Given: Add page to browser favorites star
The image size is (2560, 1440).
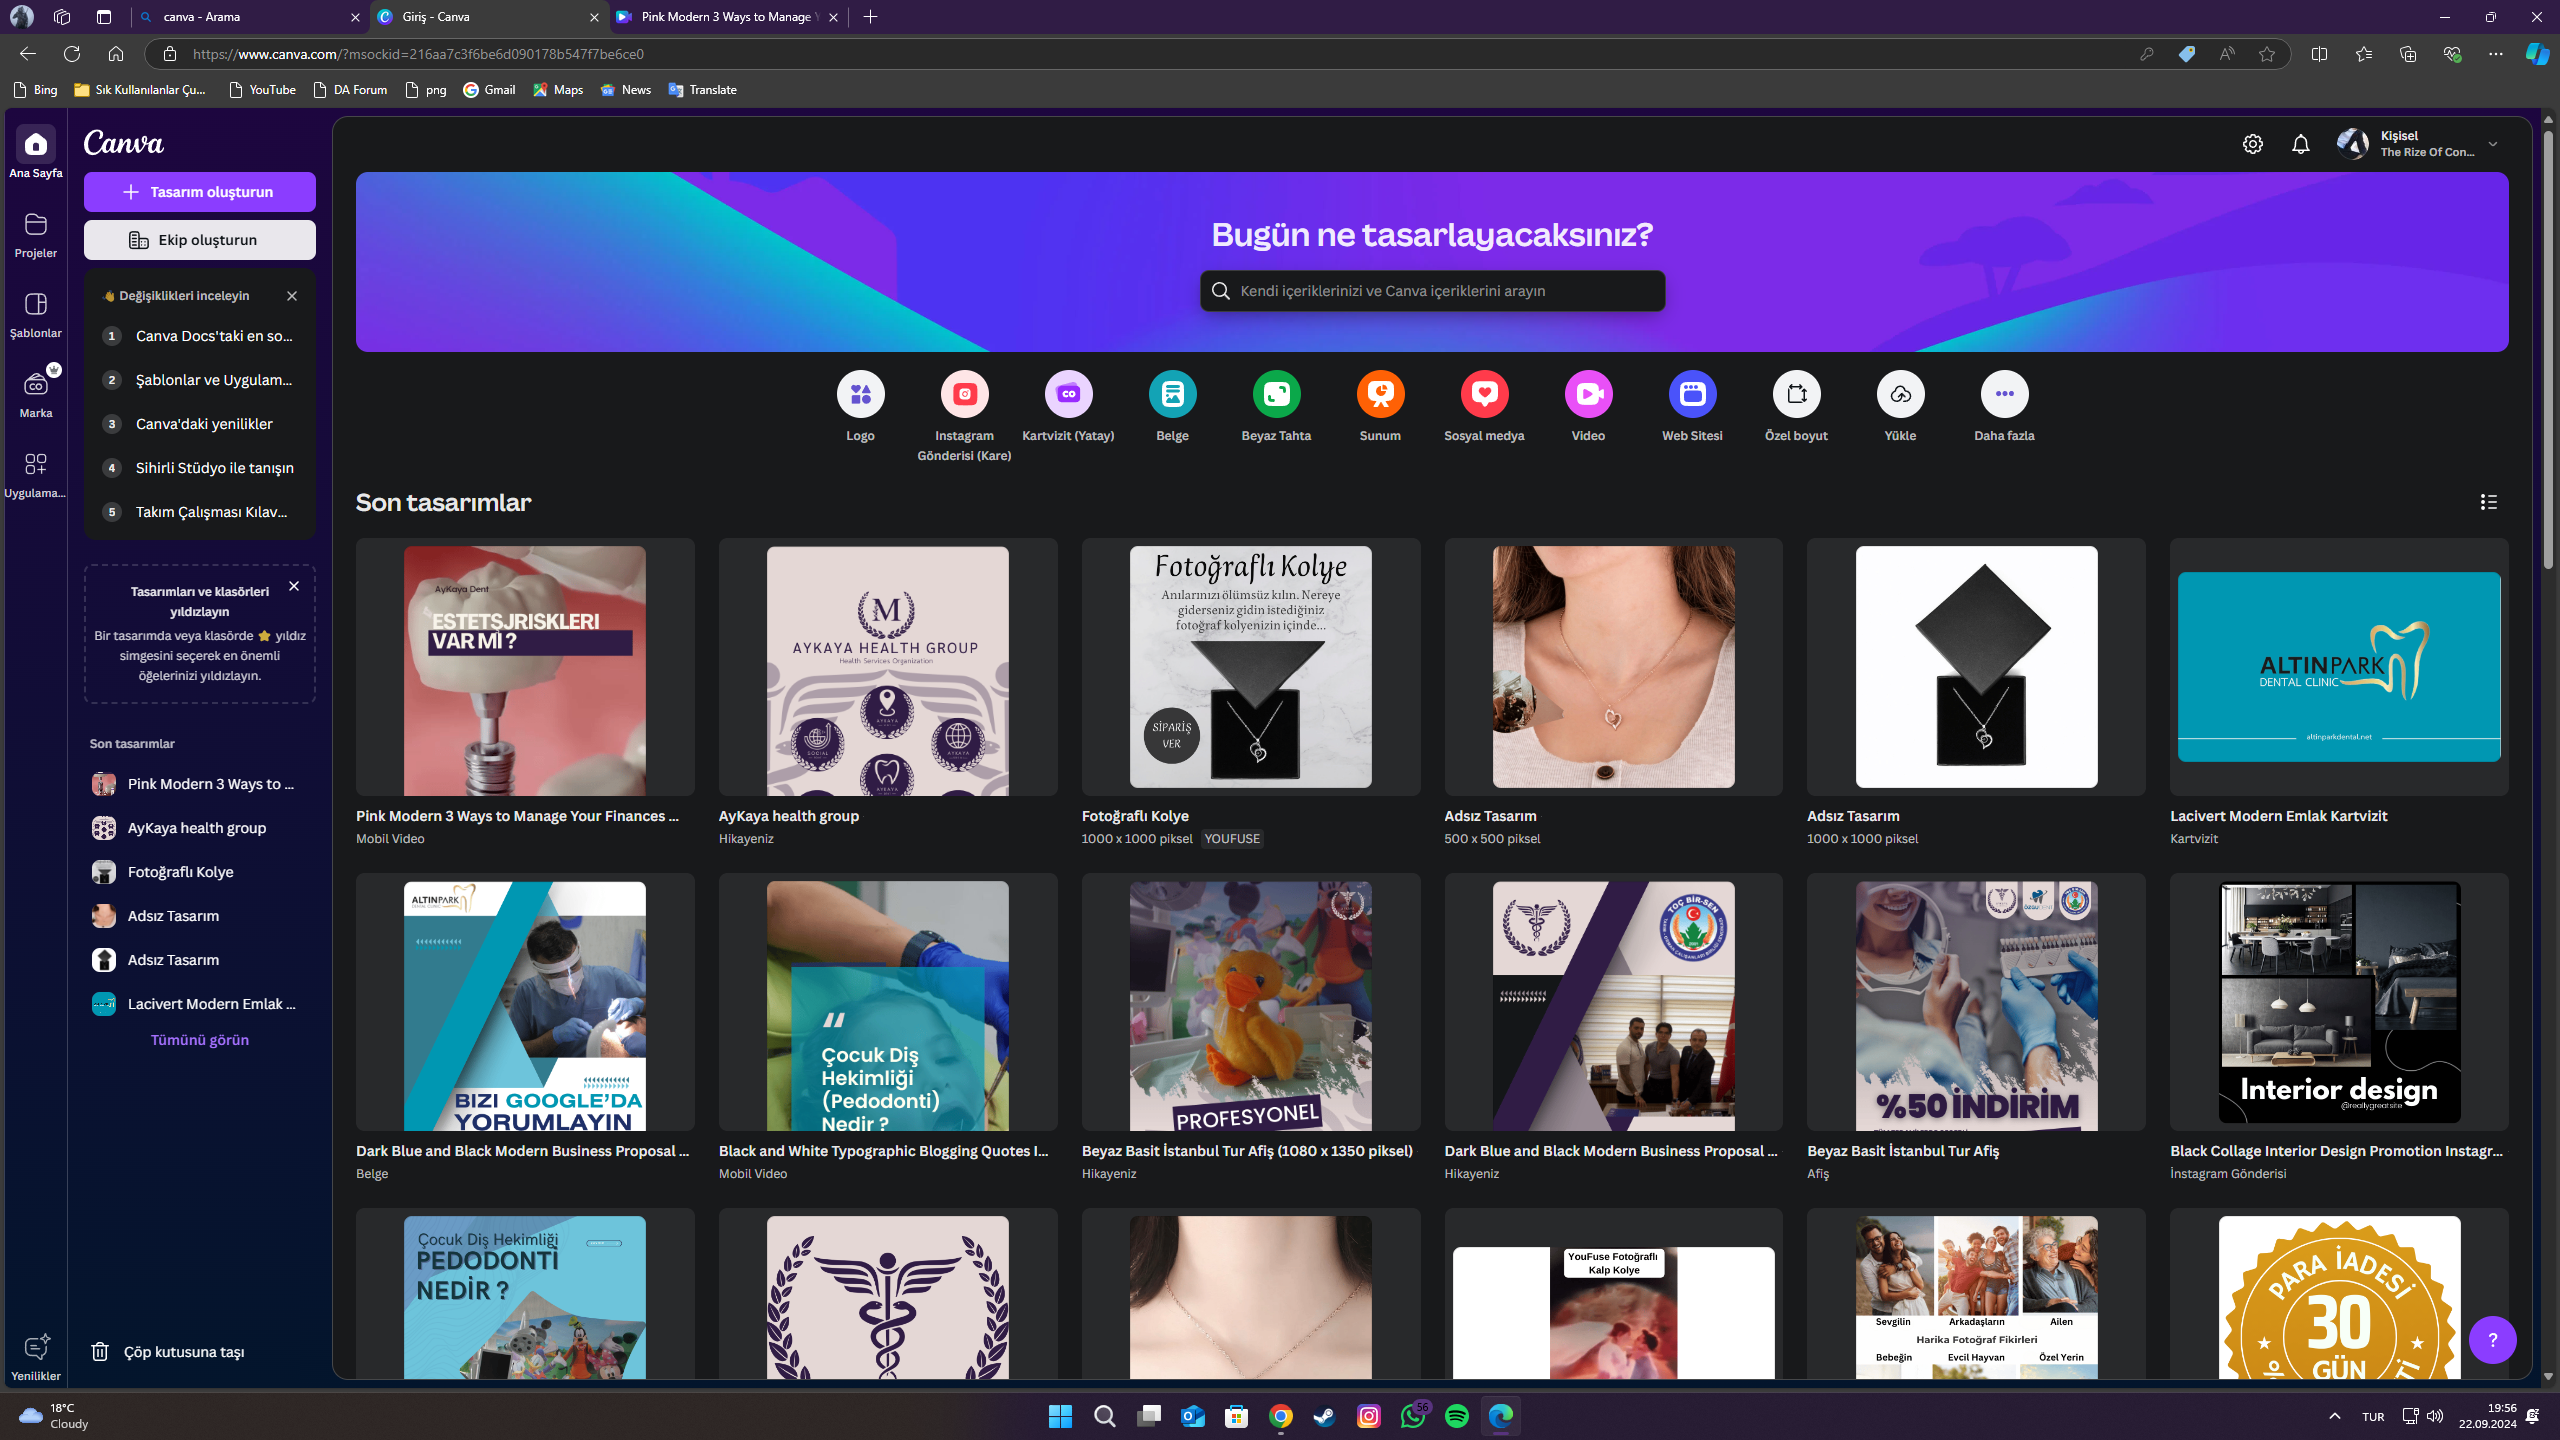Looking at the screenshot, I should [x=2266, y=54].
